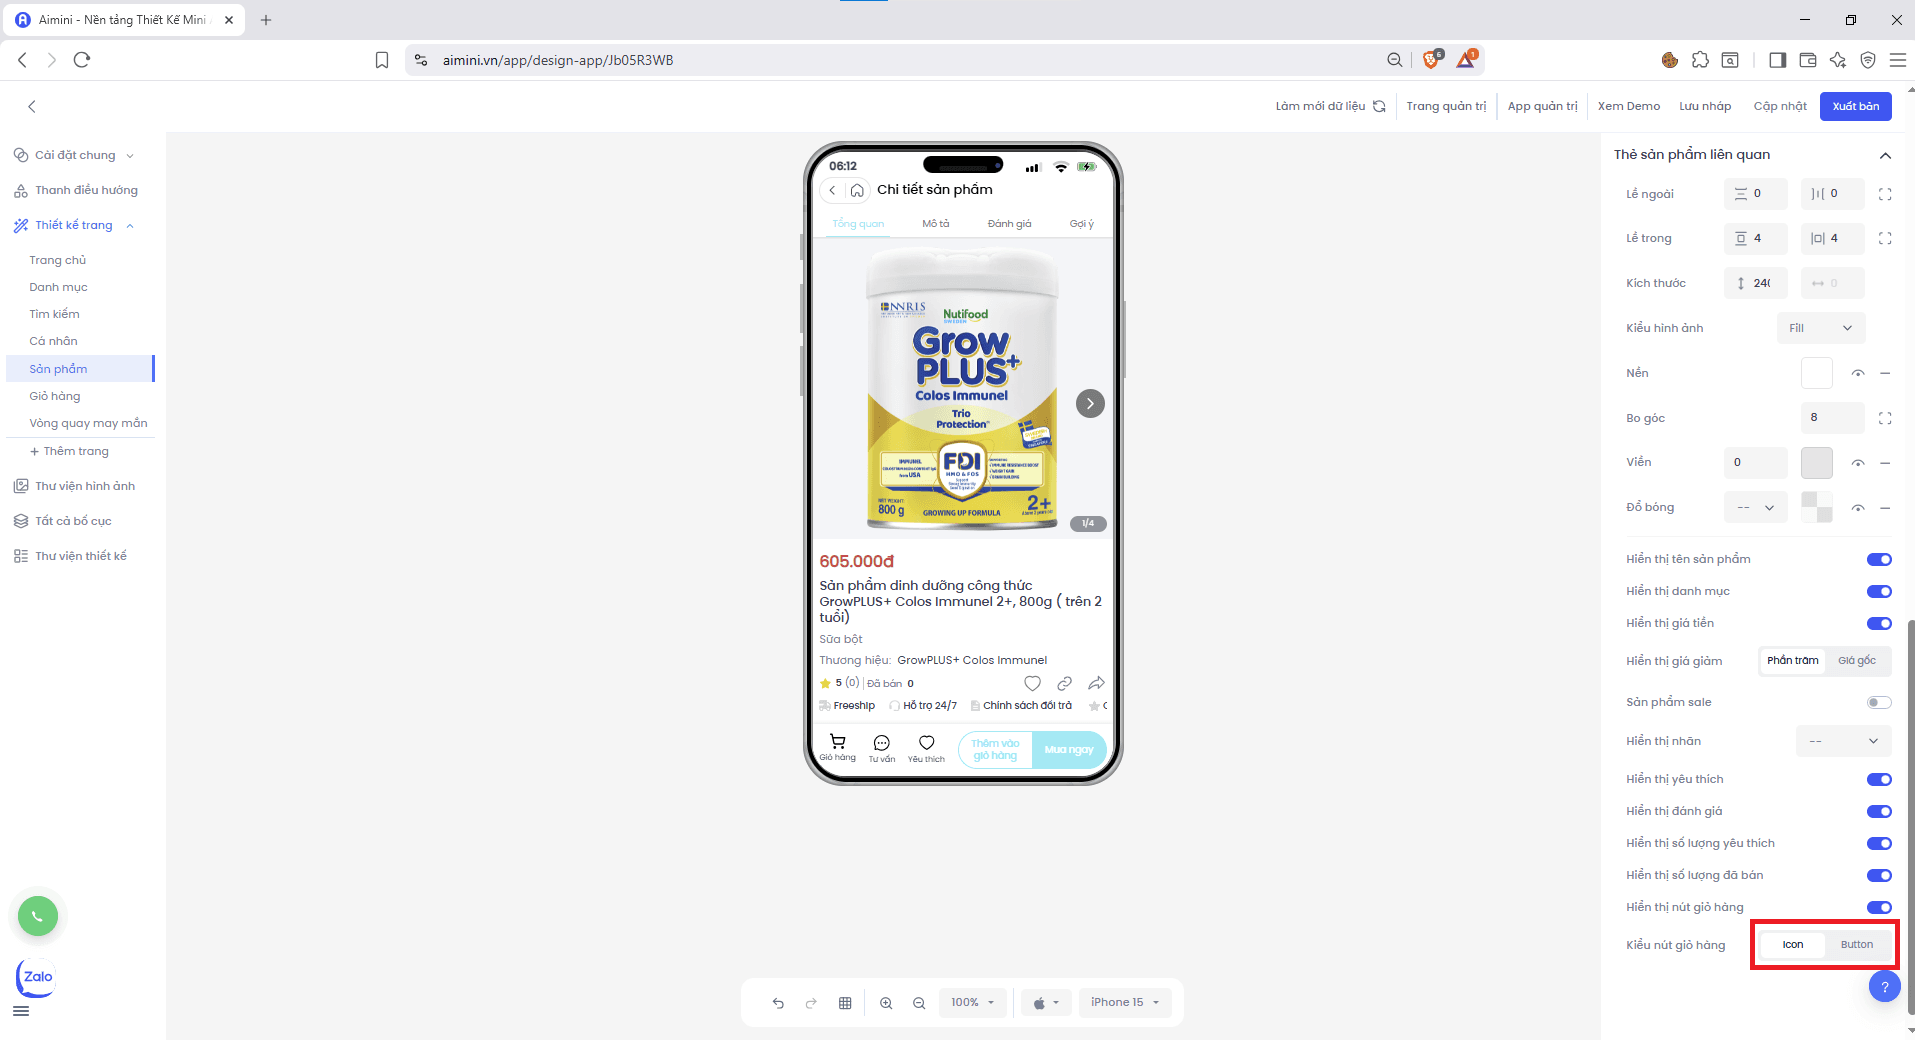Click the Xem Demo link

pos(1628,106)
